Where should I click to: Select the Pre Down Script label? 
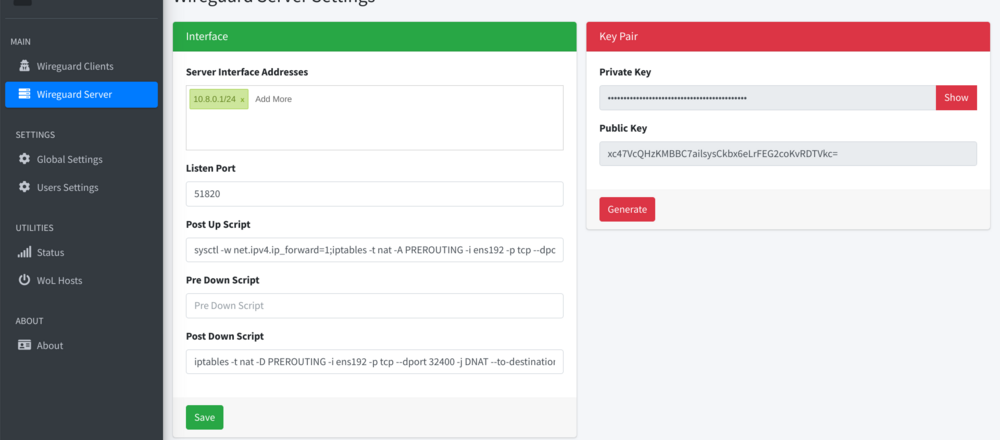click(223, 280)
